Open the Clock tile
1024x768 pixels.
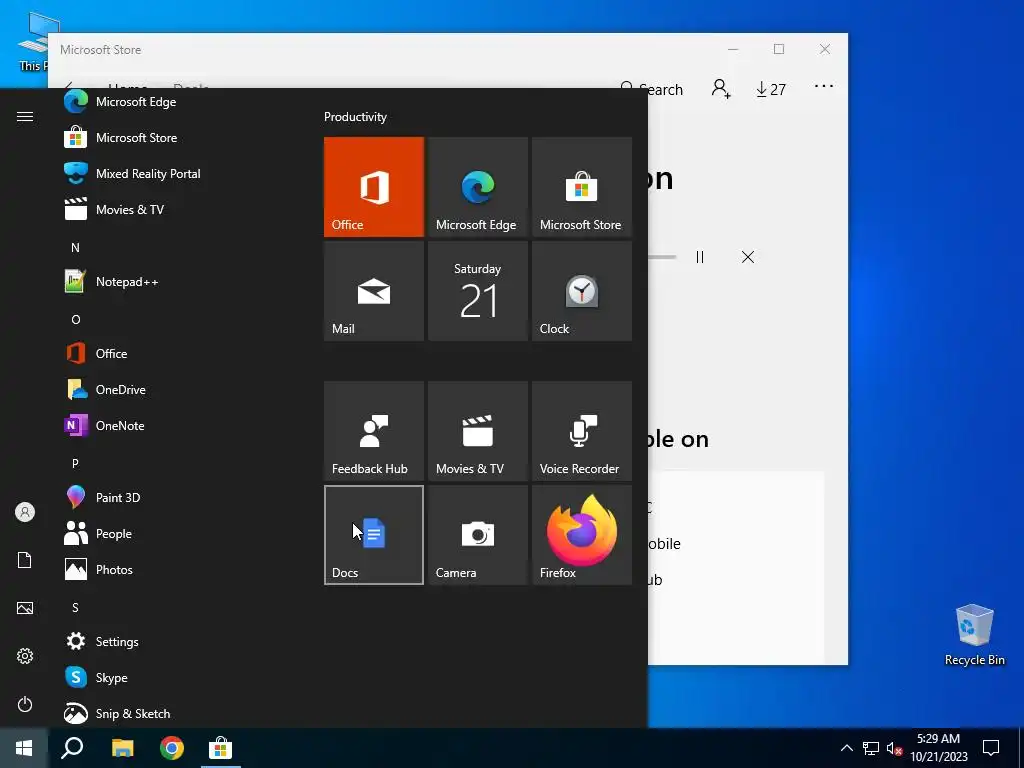click(582, 291)
